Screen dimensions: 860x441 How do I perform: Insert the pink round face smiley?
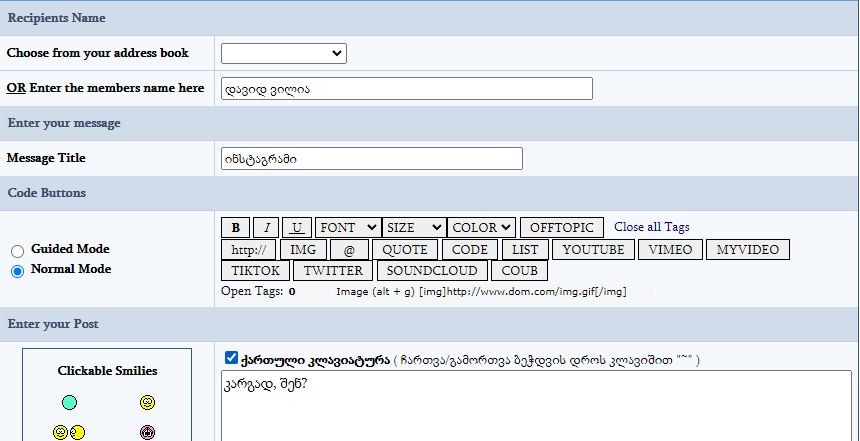pyautogui.click(x=147, y=433)
